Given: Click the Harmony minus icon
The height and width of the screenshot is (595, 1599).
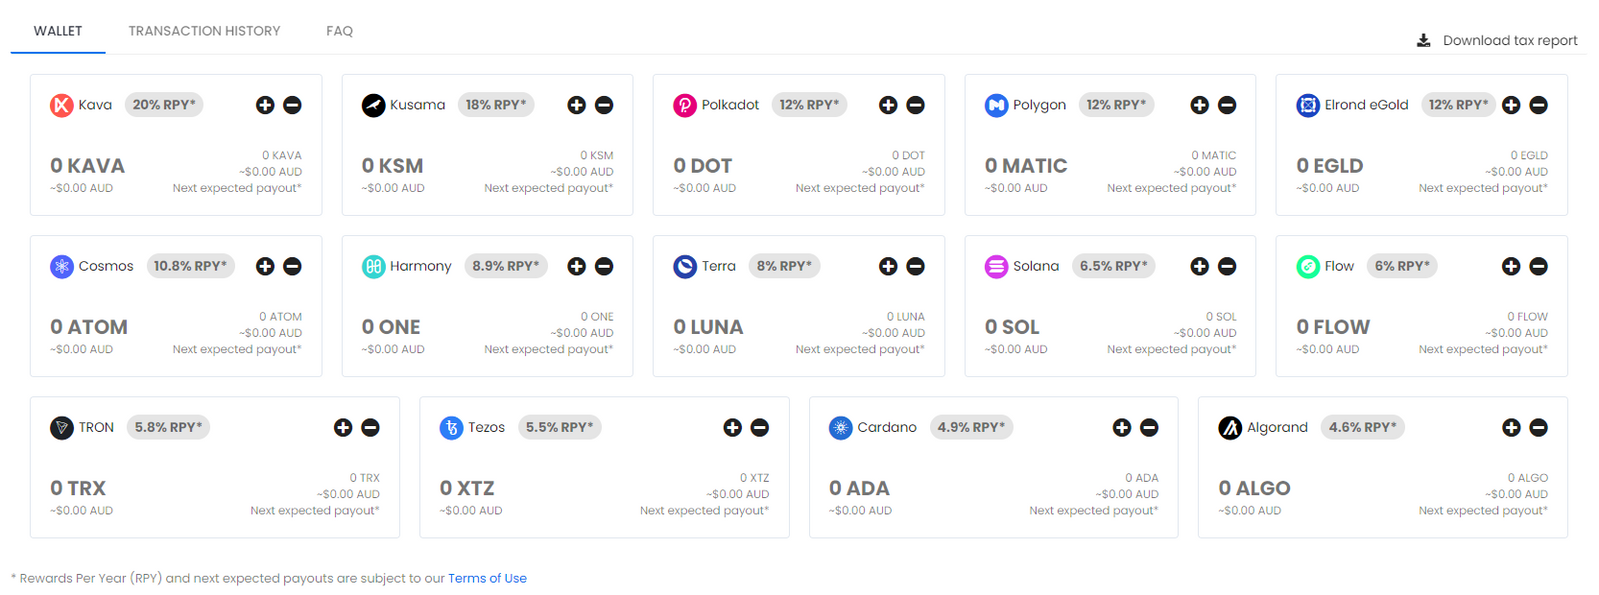Looking at the screenshot, I should 604,266.
